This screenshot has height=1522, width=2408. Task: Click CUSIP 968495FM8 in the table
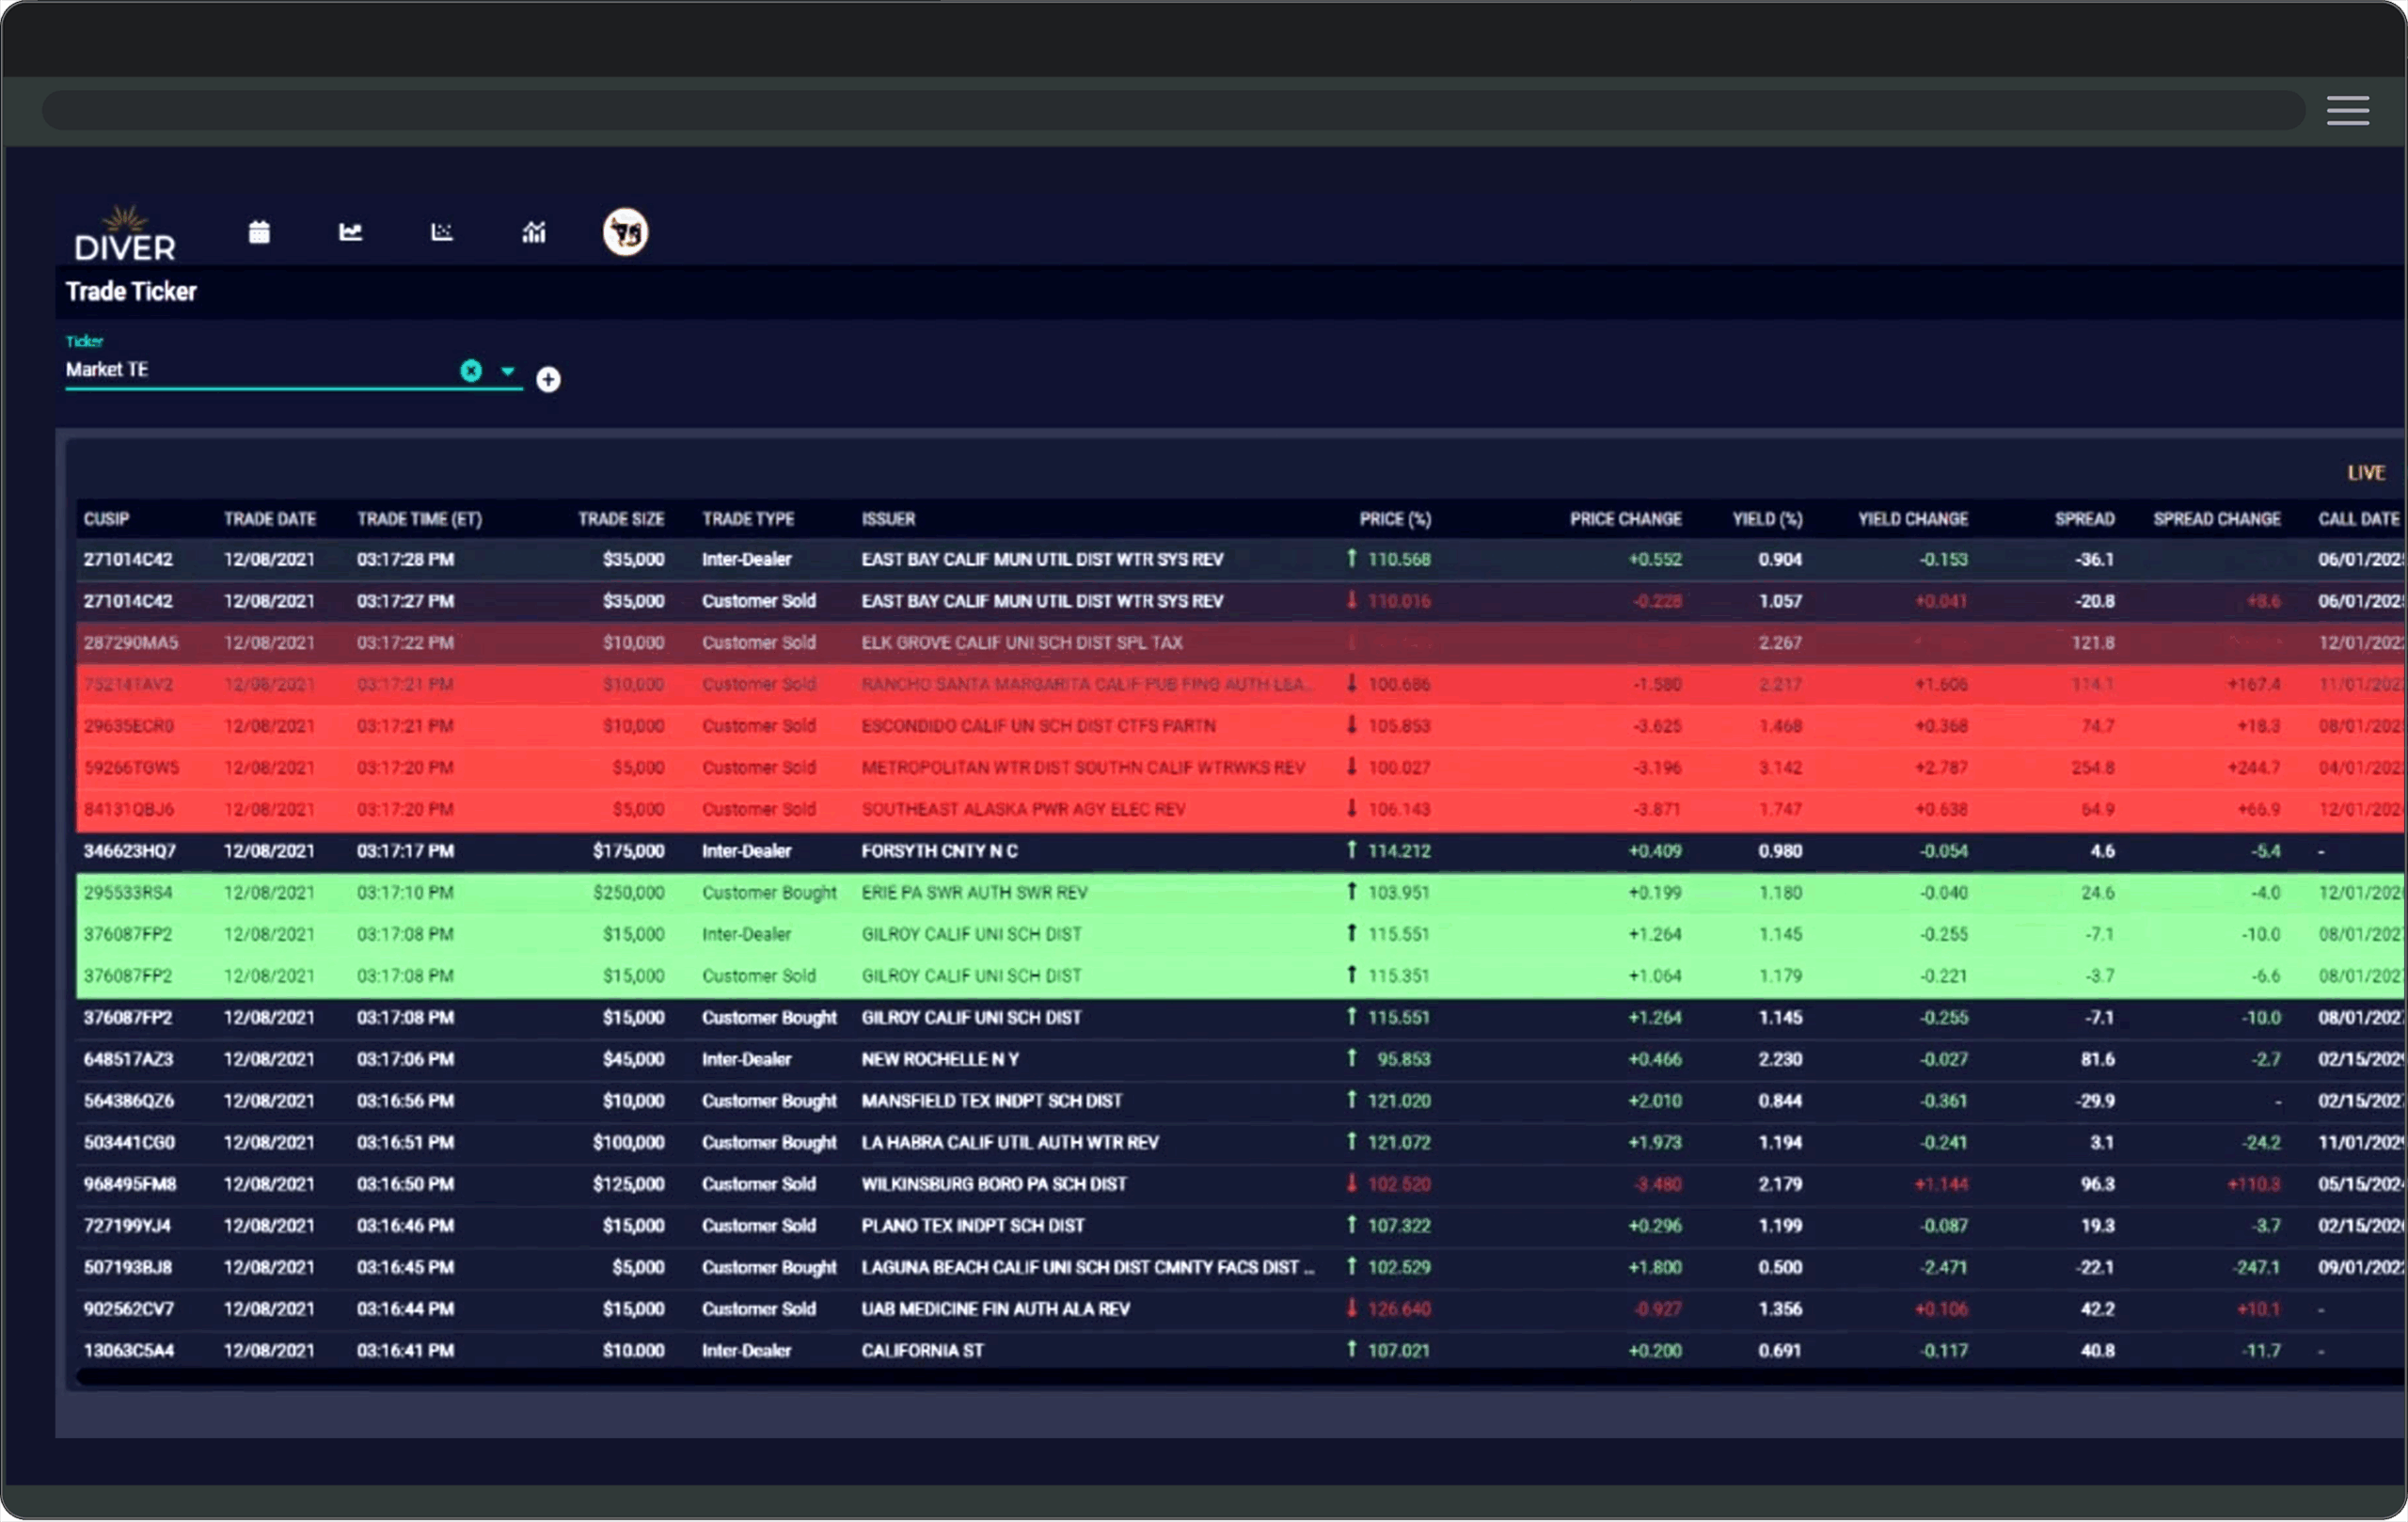click(x=130, y=1184)
